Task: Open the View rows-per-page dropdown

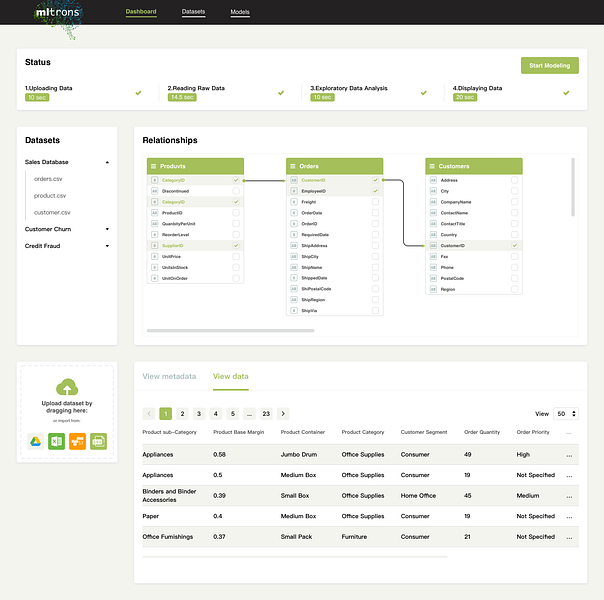Action: pyautogui.click(x=566, y=414)
